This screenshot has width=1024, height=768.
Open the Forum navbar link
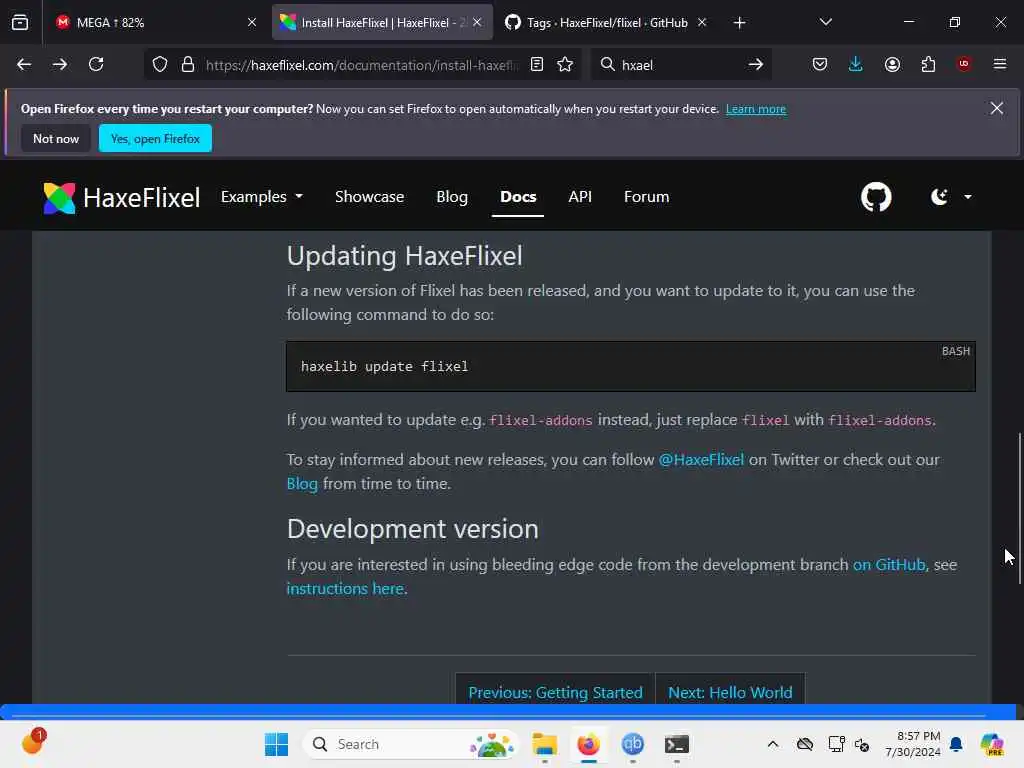(x=647, y=197)
